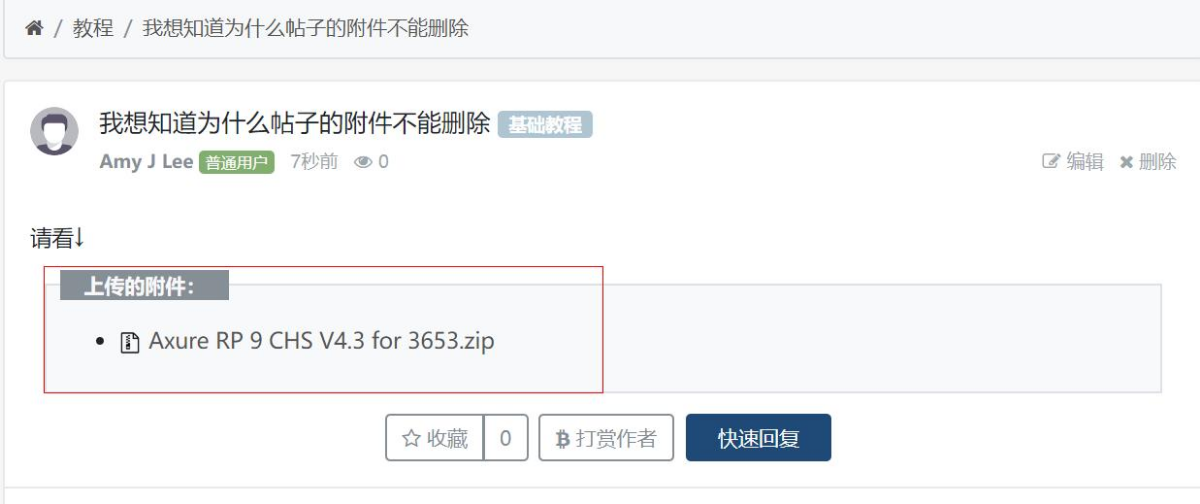1200x504 pixels.
Task: Filter by the 基础教程 tag
Action: tap(545, 125)
